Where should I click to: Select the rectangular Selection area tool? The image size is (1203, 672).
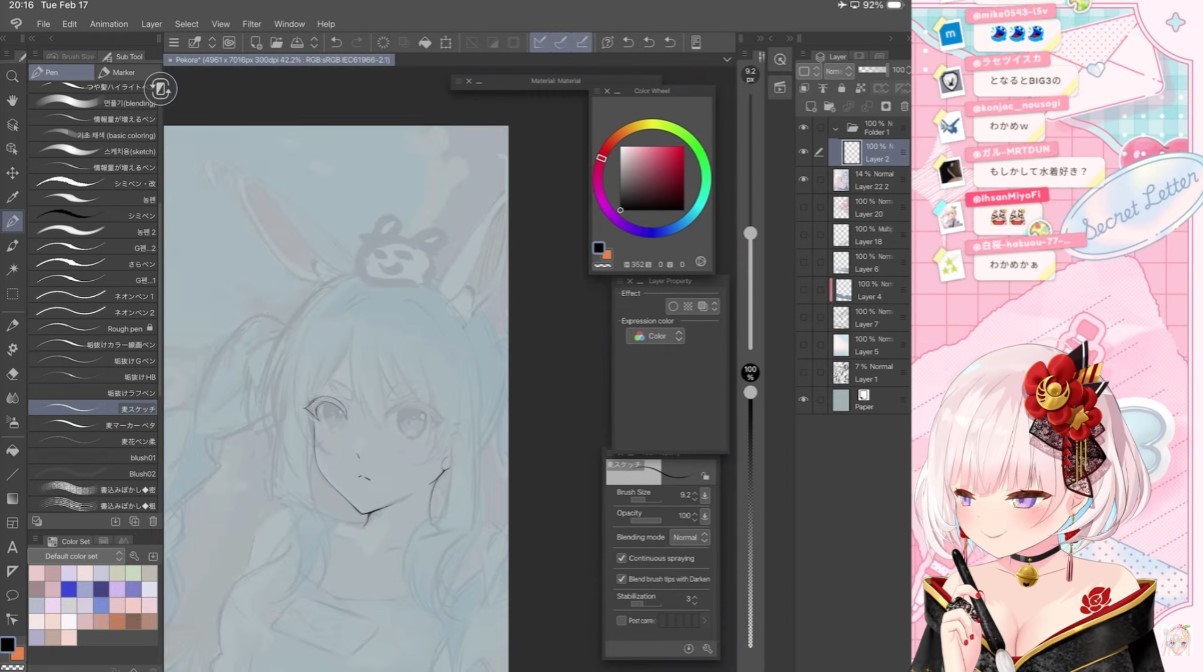point(12,294)
